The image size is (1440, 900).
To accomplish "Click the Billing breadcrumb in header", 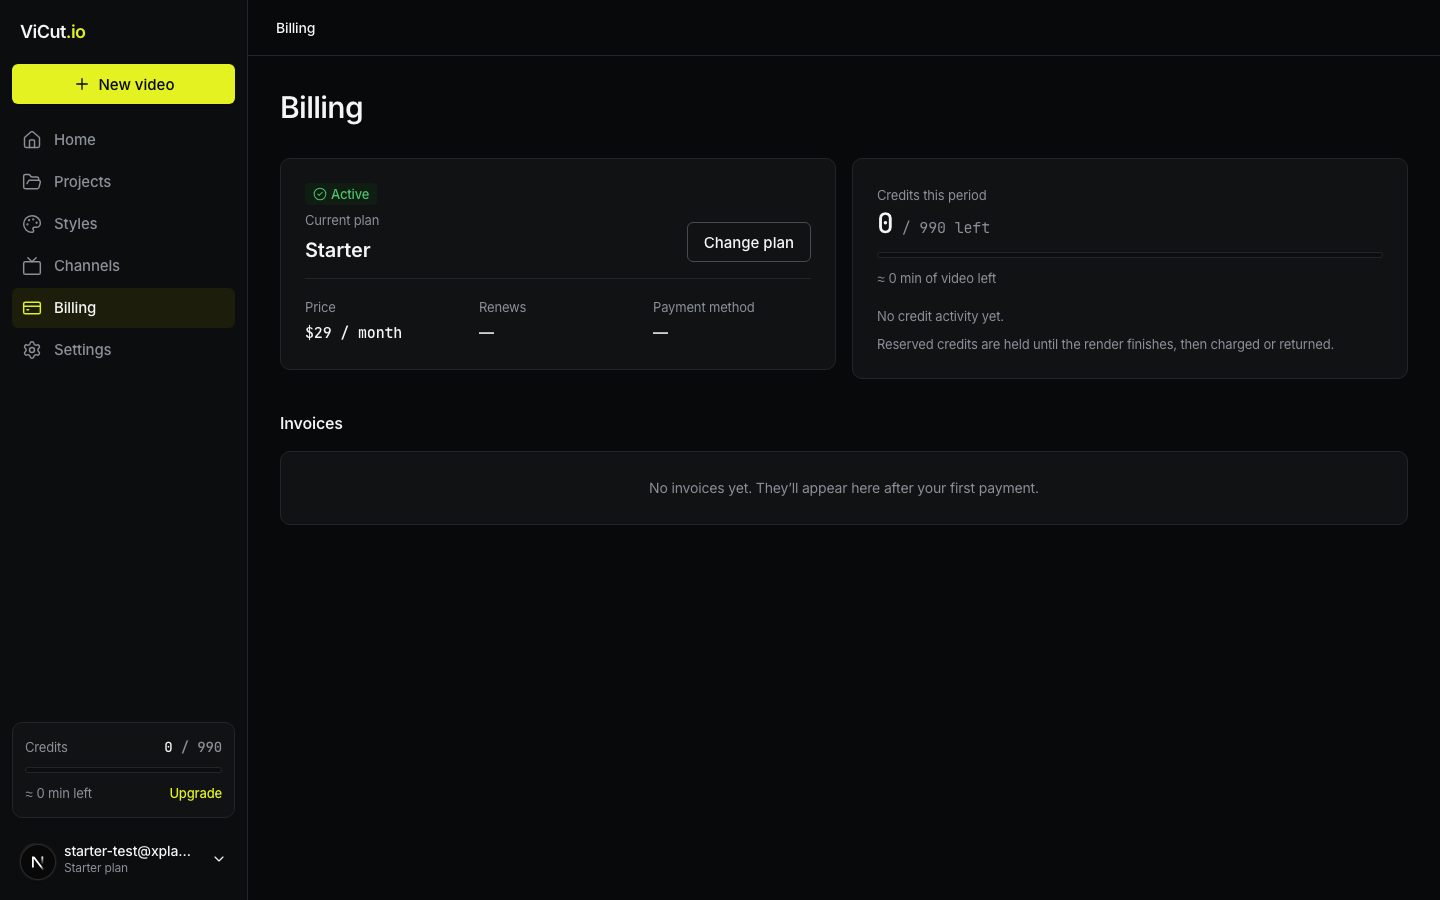I will [x=296, y=28].
